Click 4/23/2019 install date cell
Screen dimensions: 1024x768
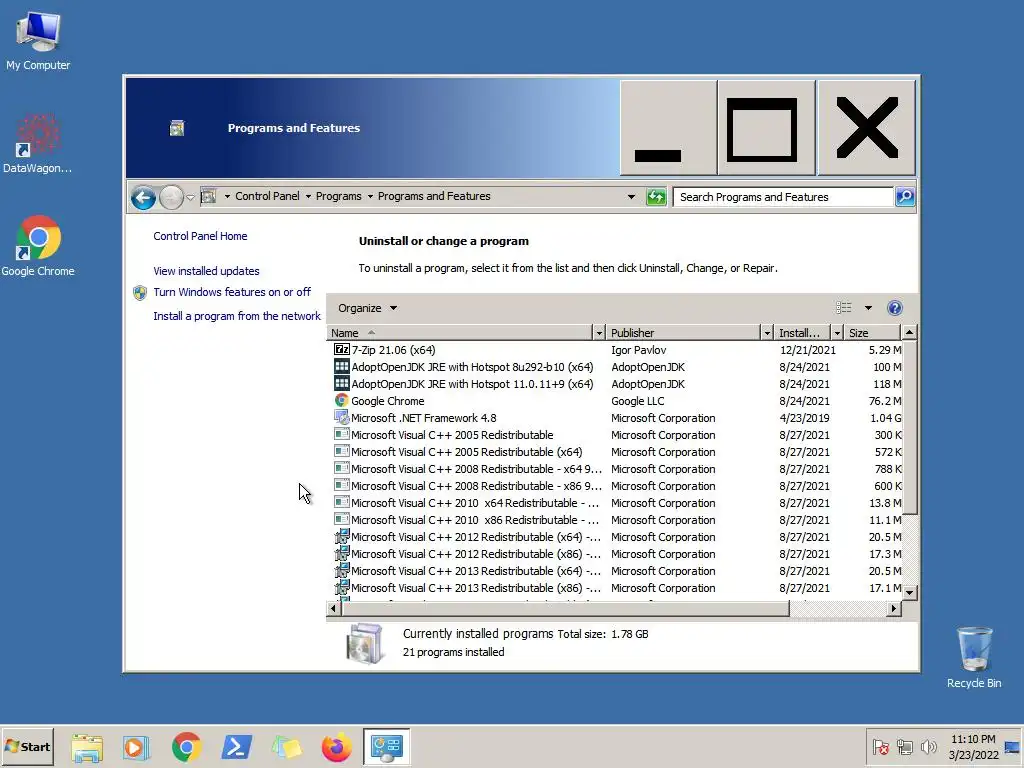[804, 418]
